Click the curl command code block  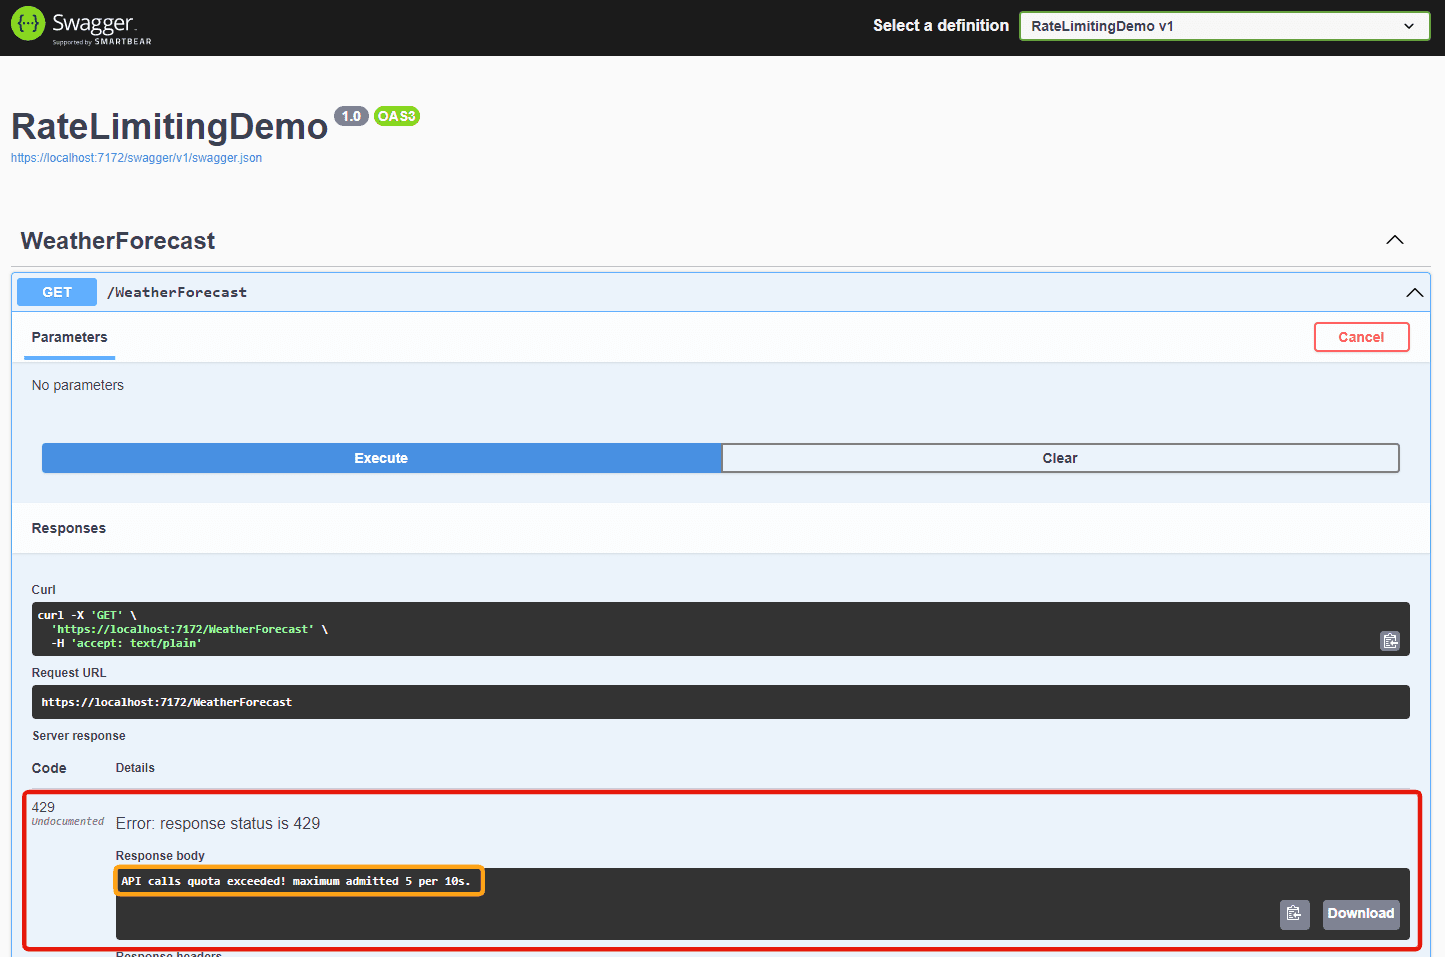coord(720,629)
